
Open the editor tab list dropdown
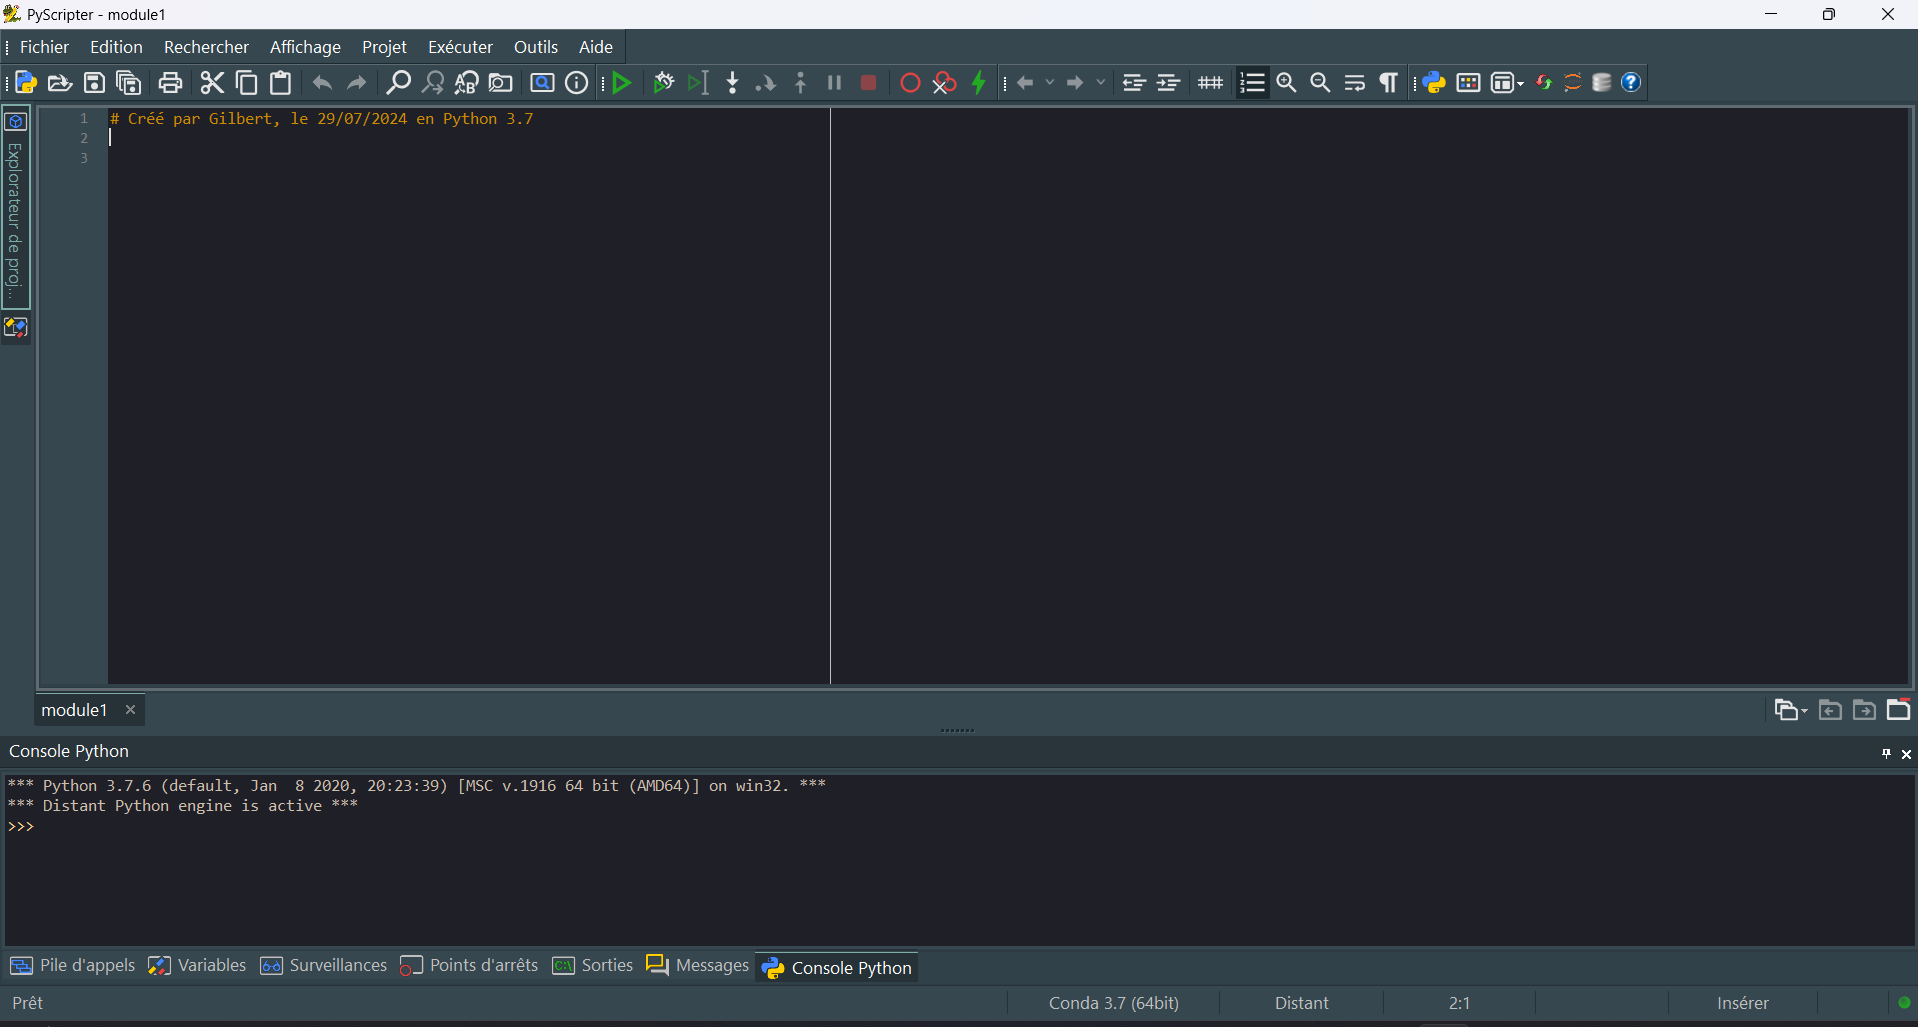pos(1790,710)
